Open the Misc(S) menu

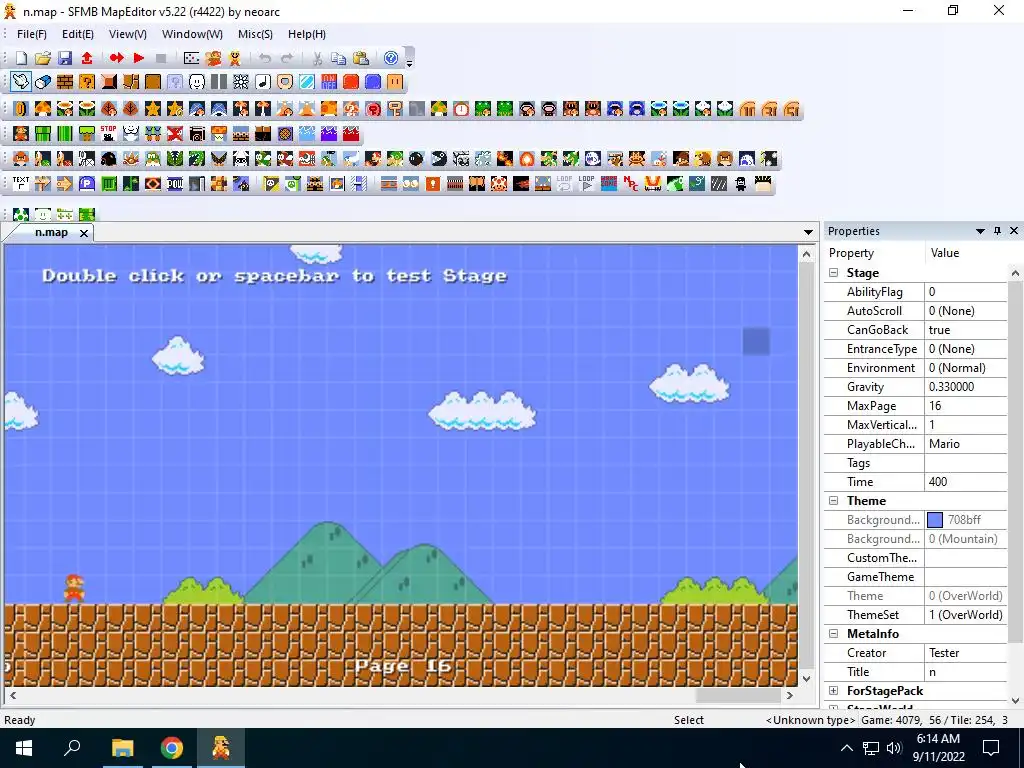coord(255,34)
